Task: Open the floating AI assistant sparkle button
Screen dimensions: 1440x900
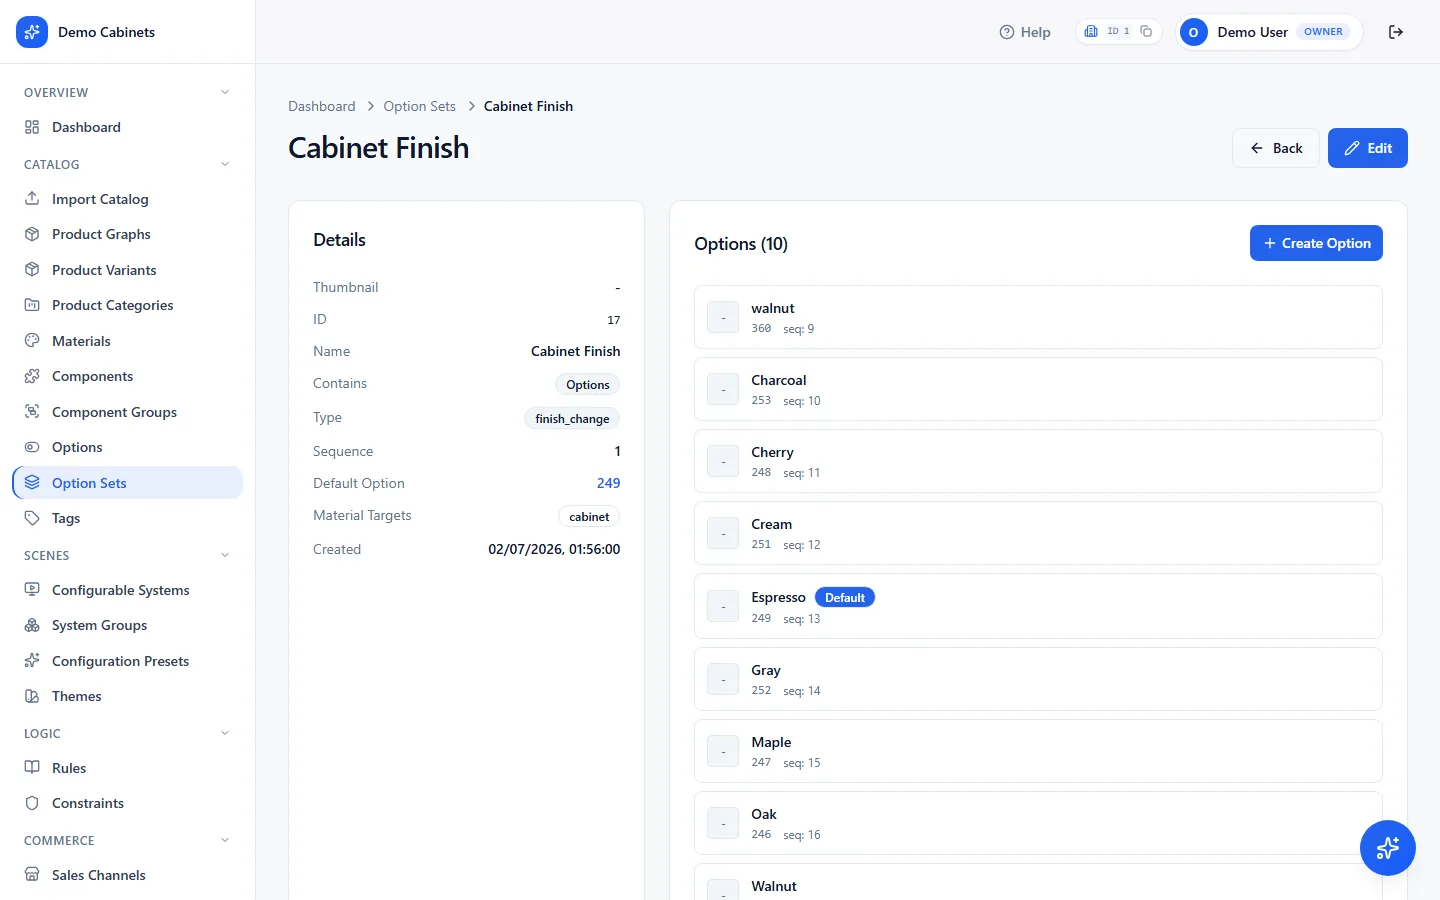Action: pyautogui.click(x=1387, y=848)
